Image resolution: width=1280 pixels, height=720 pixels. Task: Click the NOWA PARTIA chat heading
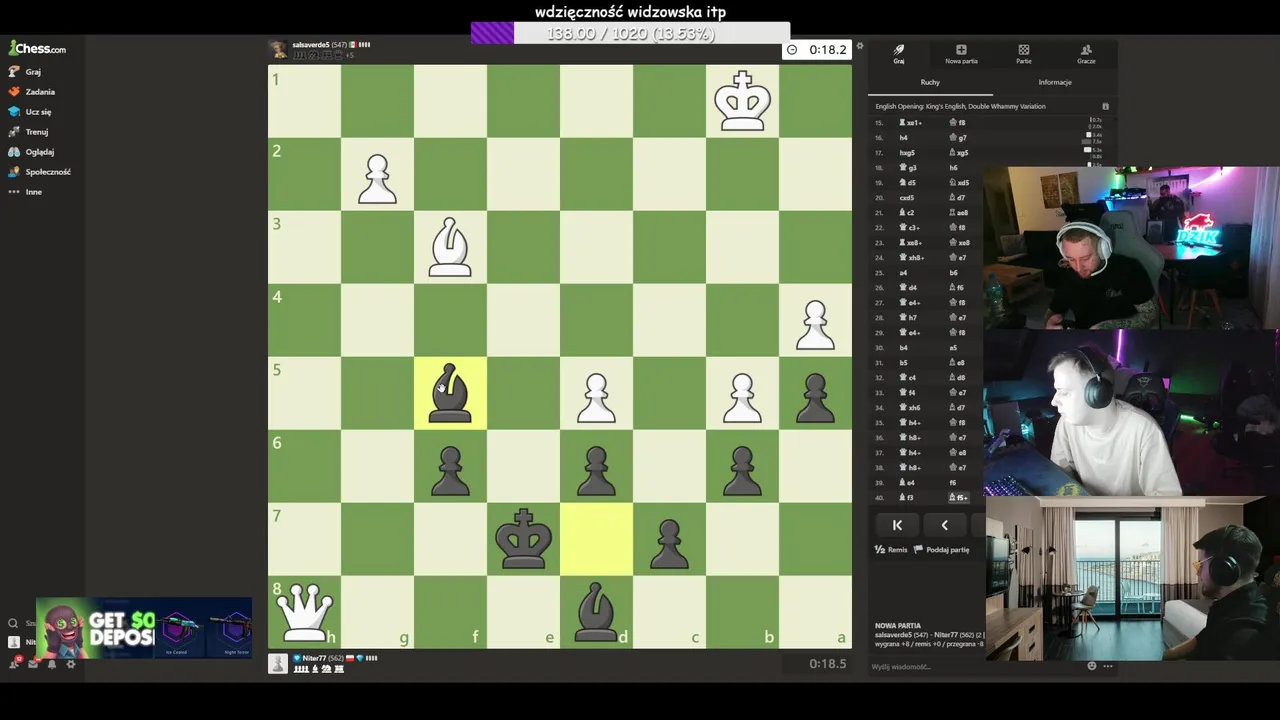[x=898, y=626]
